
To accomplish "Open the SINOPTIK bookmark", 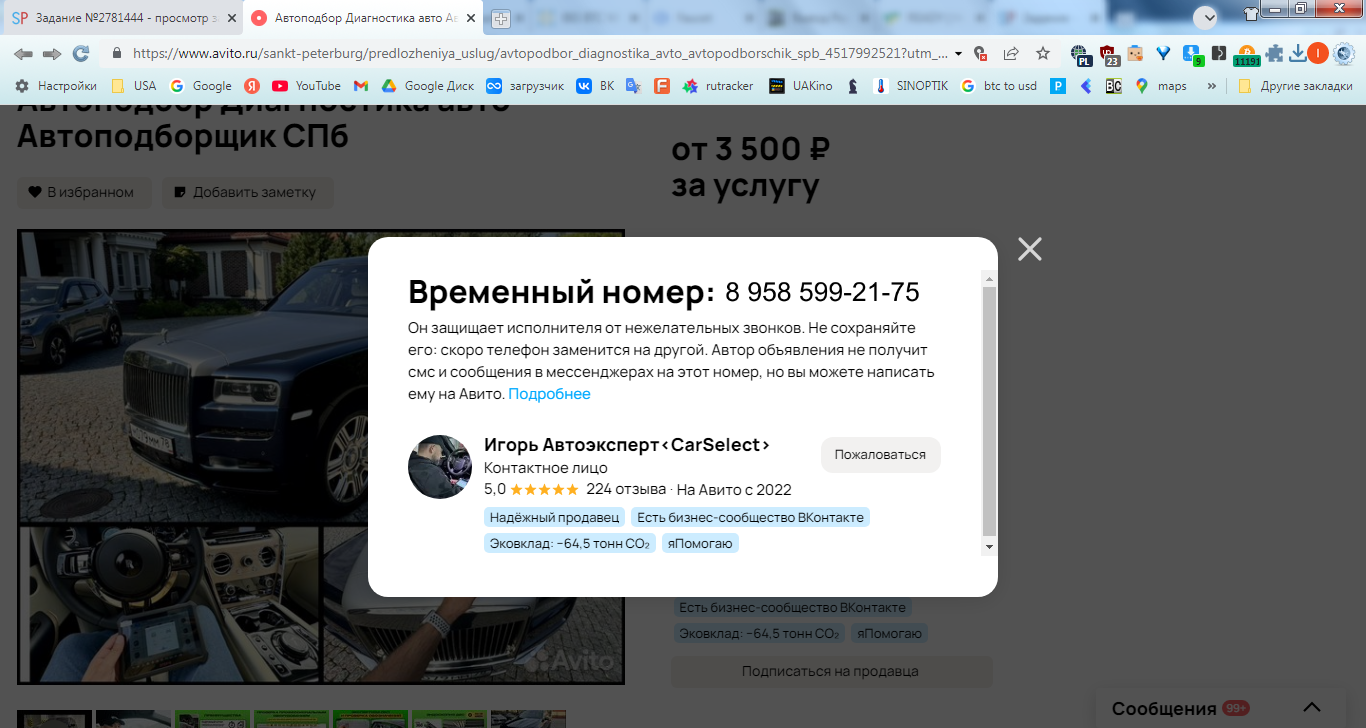I will coord(910,86).
